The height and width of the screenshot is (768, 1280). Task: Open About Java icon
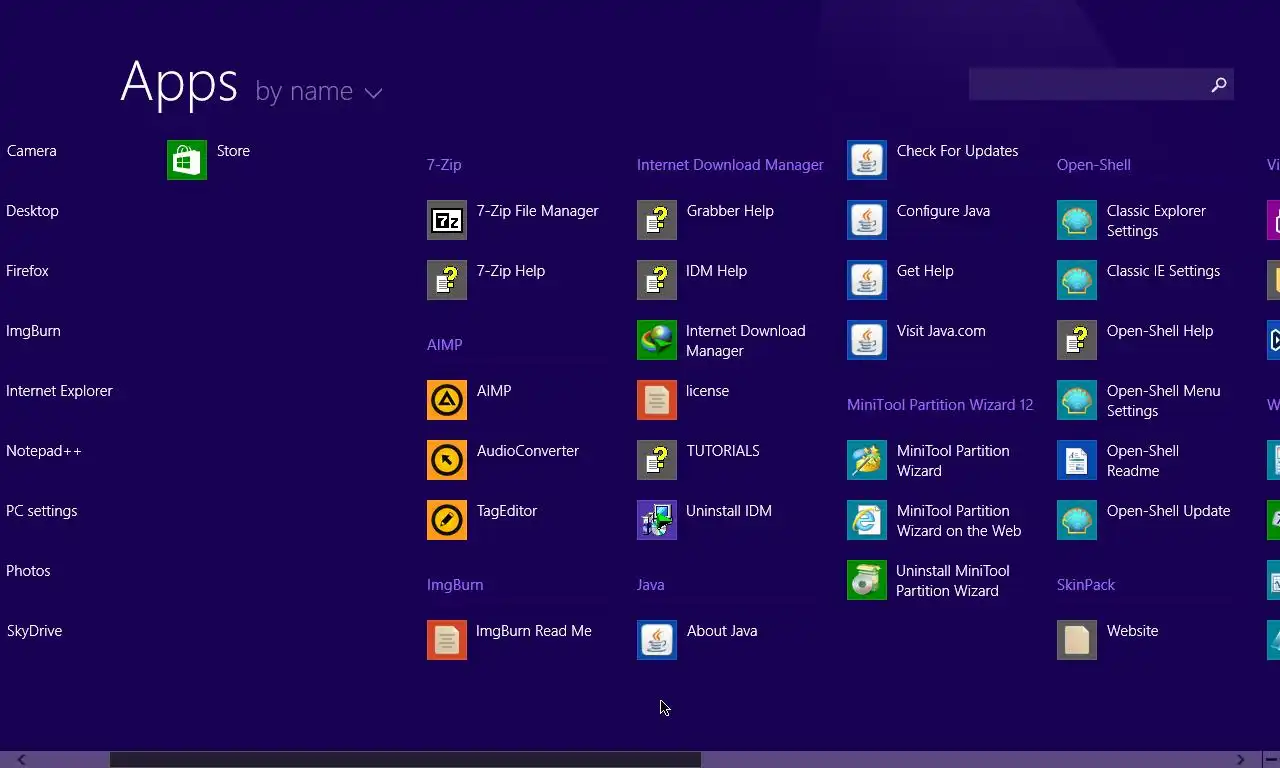657,640
